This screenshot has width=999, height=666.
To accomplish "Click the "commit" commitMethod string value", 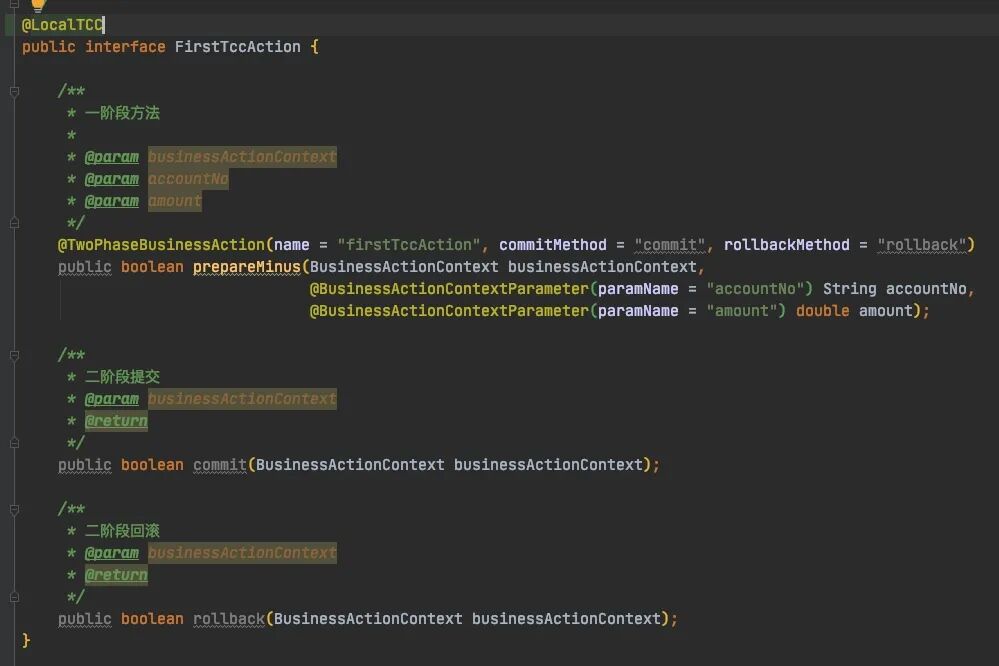I will click(670, 245).
